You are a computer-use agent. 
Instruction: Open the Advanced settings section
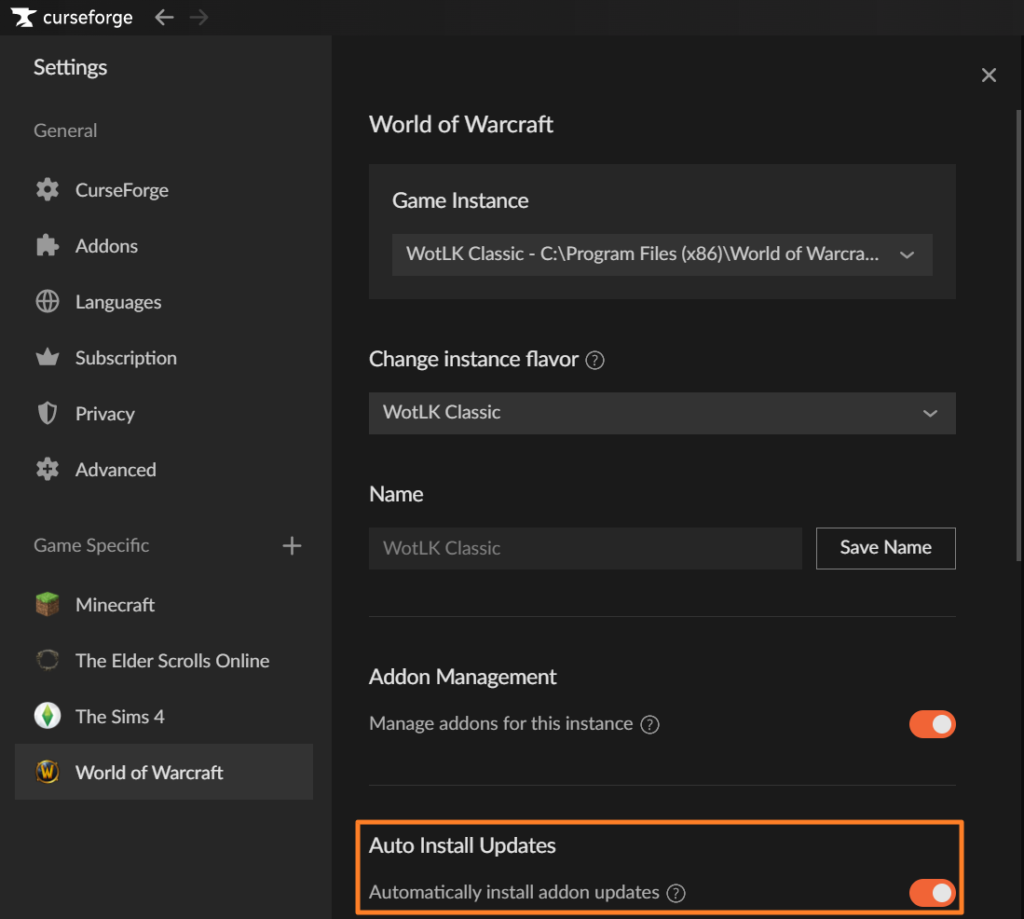click(x=164, y=469)
